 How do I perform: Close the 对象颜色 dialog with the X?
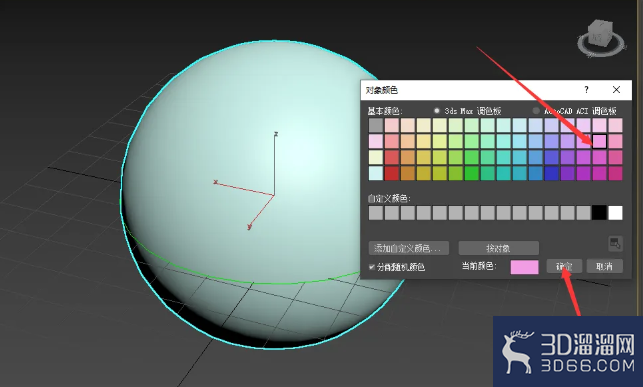click(x=616, y=90)
